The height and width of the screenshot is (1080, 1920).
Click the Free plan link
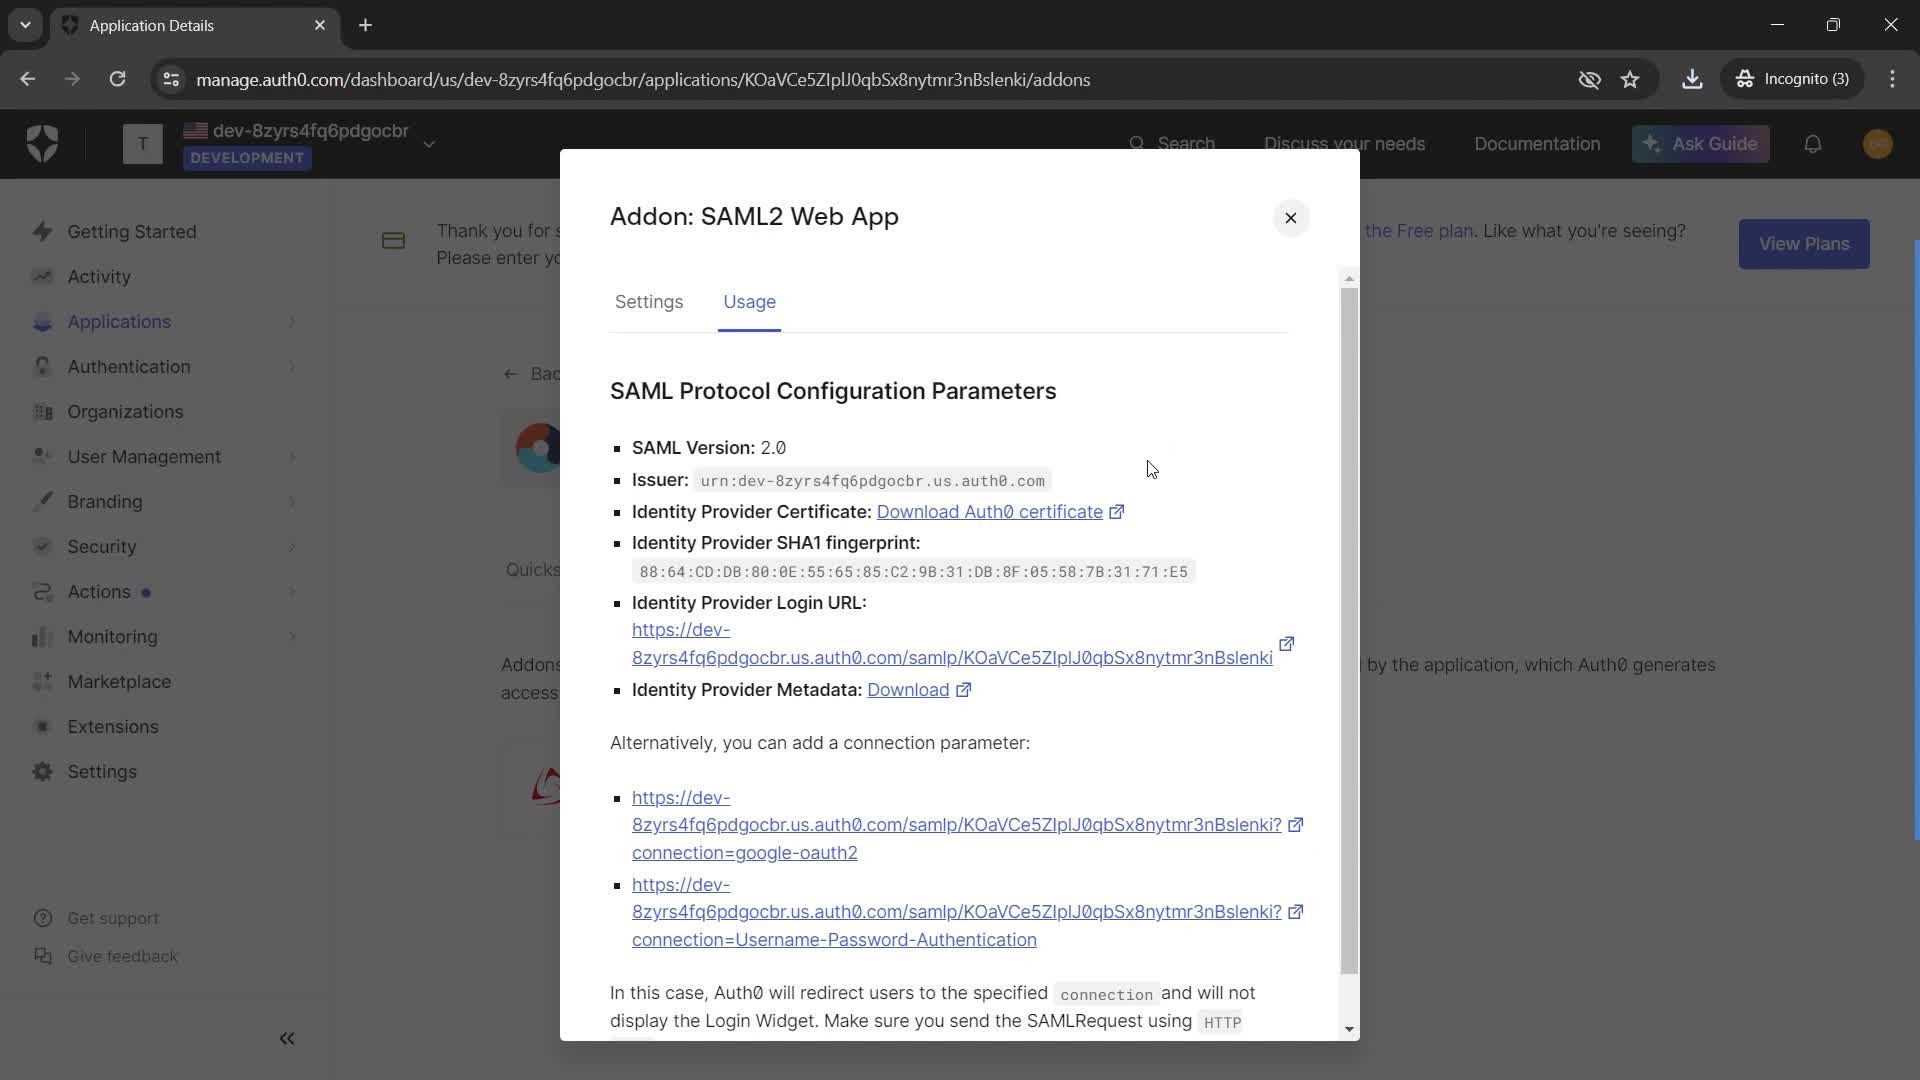pyautogui.click(x=1419, y=231)
